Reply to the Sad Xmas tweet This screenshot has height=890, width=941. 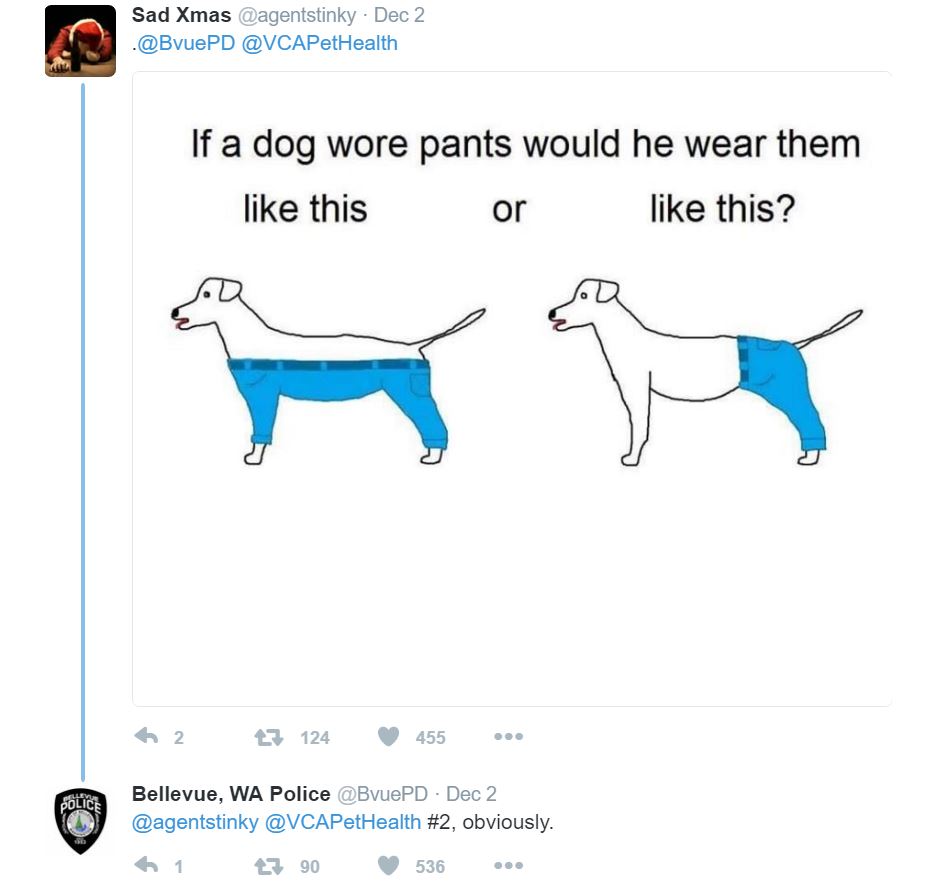coord(146,736)
